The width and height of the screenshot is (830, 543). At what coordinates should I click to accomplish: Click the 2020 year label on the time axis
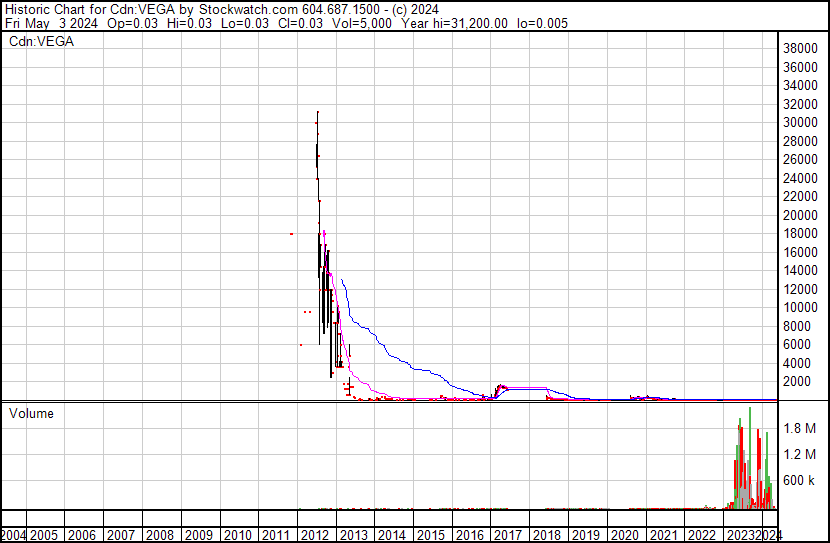coord(624,535)
